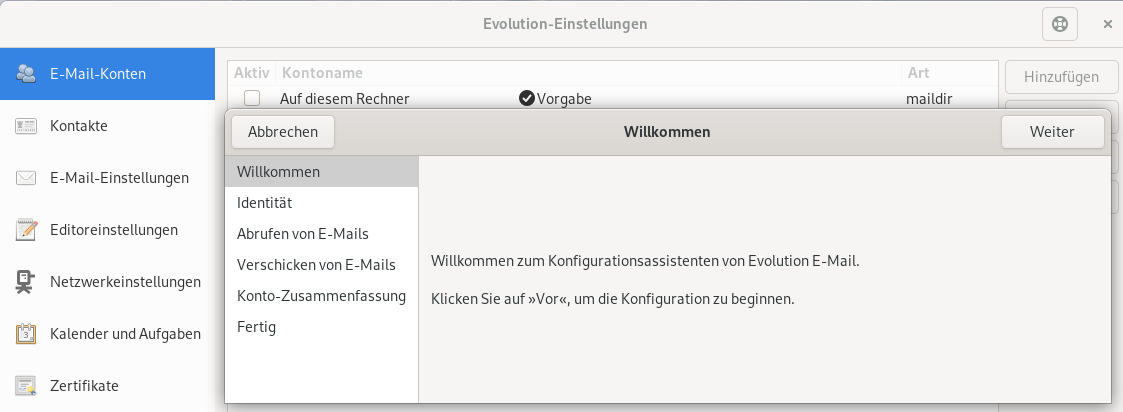Click the Kontakte address card icon
The image size is (1123, 412).
(x=26, y=126)
